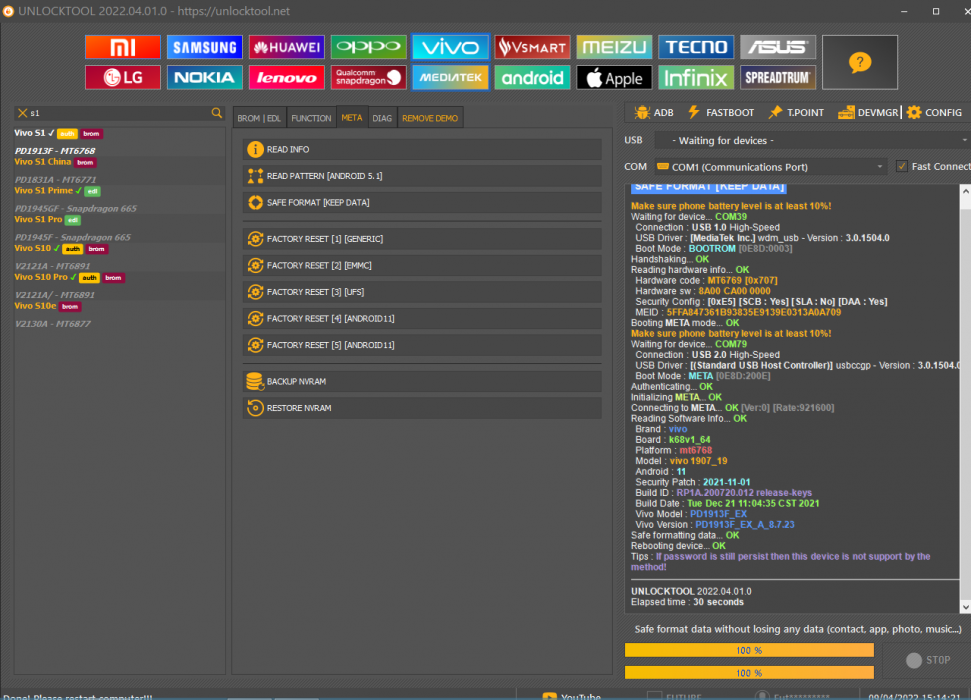Screen dimensions: 971x700
Task: Open the T.POINT test point viewer
Action: (x=796, y=112)
